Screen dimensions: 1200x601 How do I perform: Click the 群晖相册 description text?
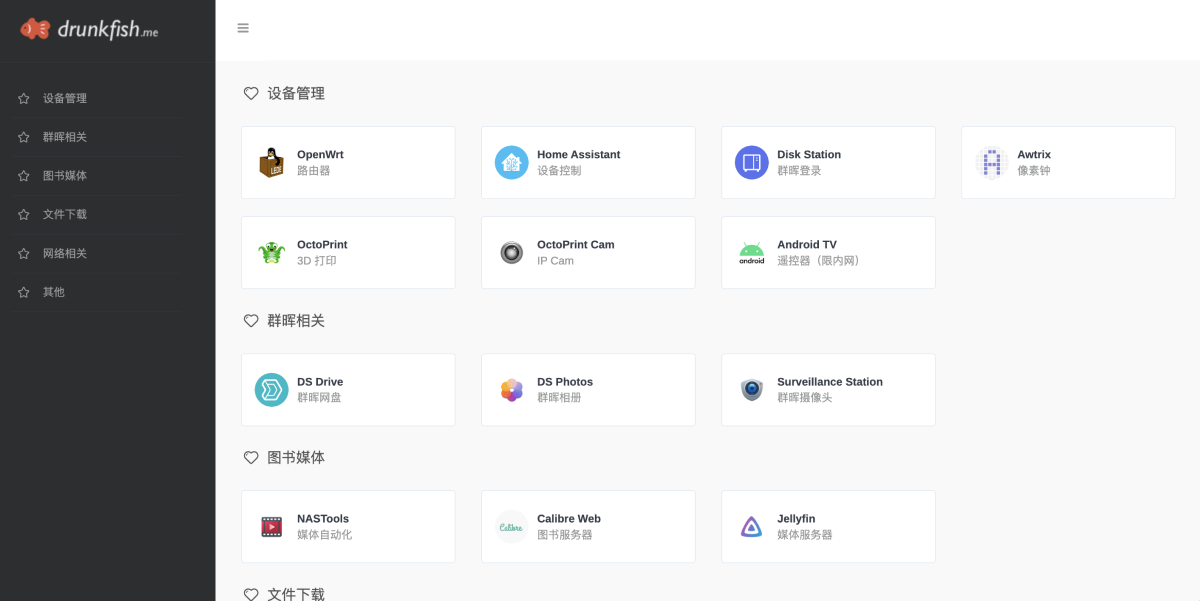[x=559, y=398]
